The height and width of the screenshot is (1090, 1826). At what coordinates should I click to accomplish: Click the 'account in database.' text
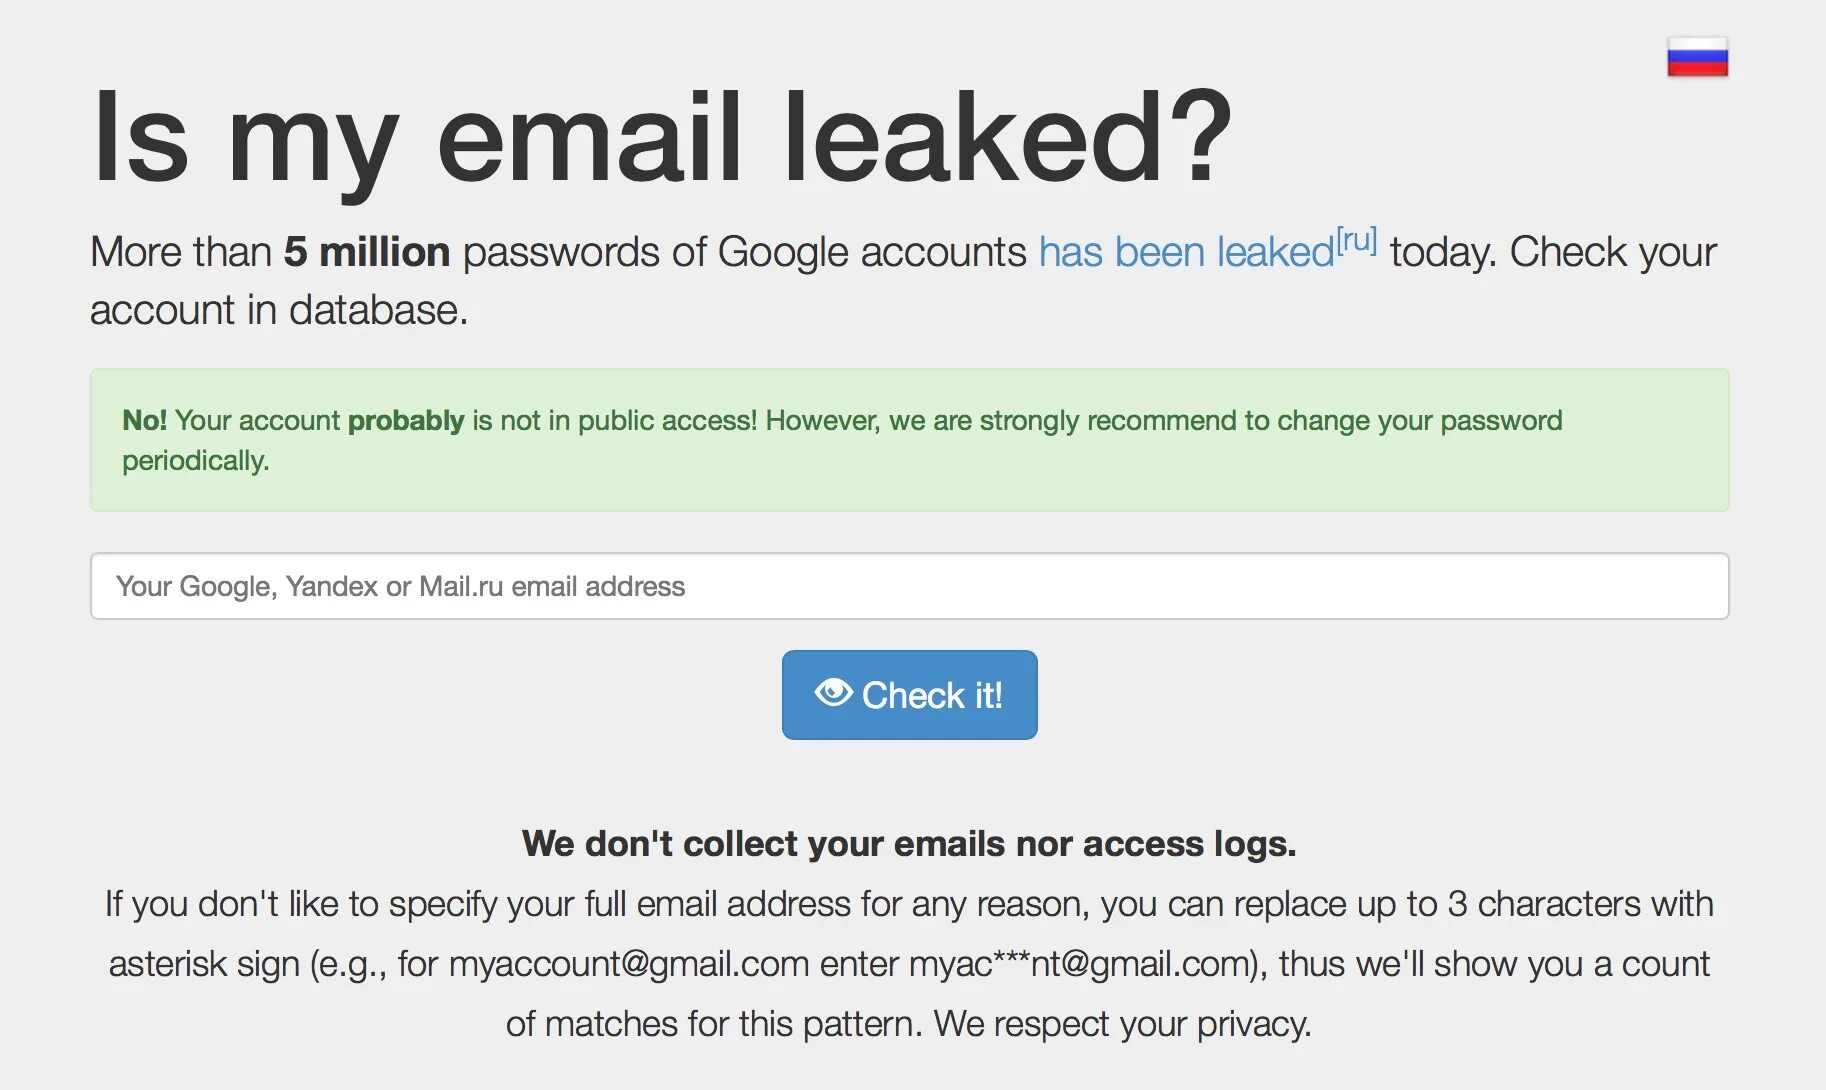click(x=279, y=310)
